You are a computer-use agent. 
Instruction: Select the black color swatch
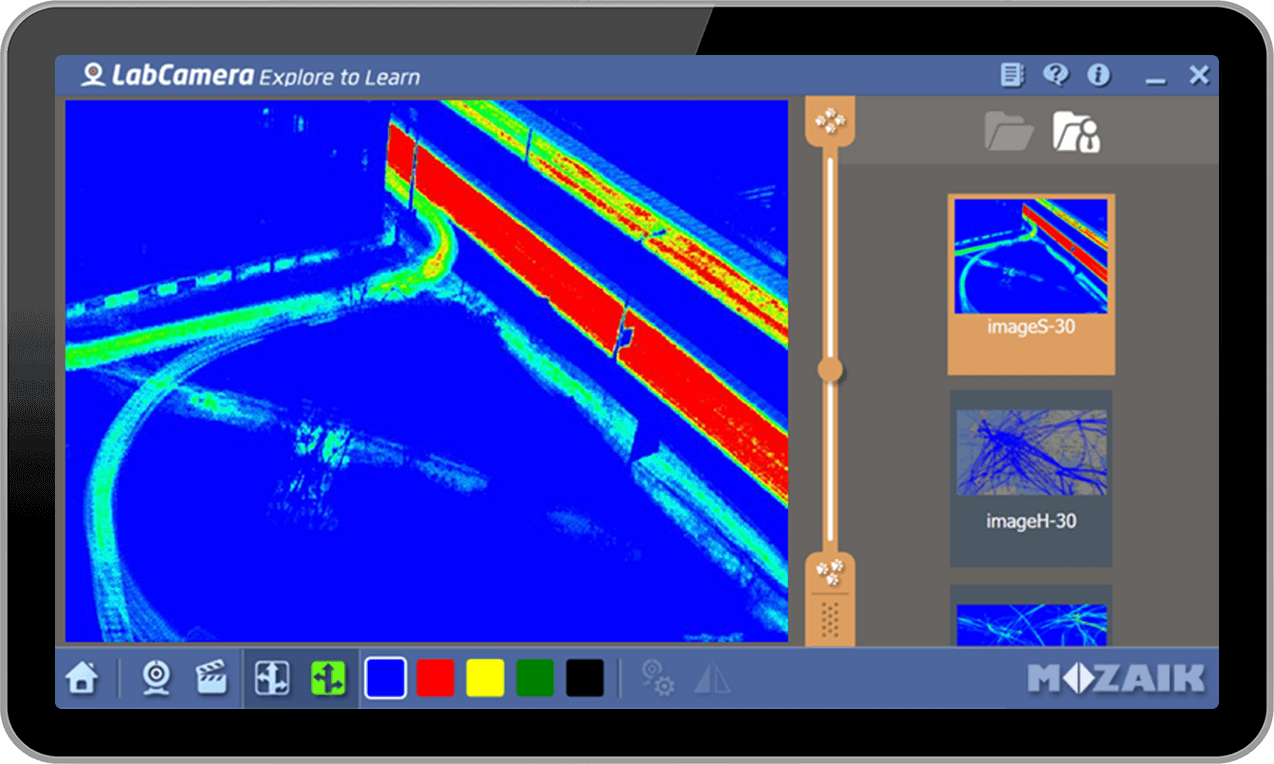(x=585, y=678)
